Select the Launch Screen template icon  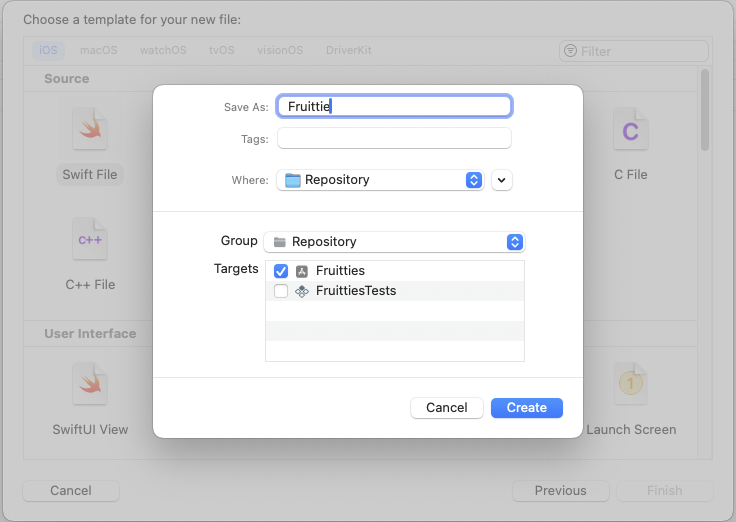630,385
